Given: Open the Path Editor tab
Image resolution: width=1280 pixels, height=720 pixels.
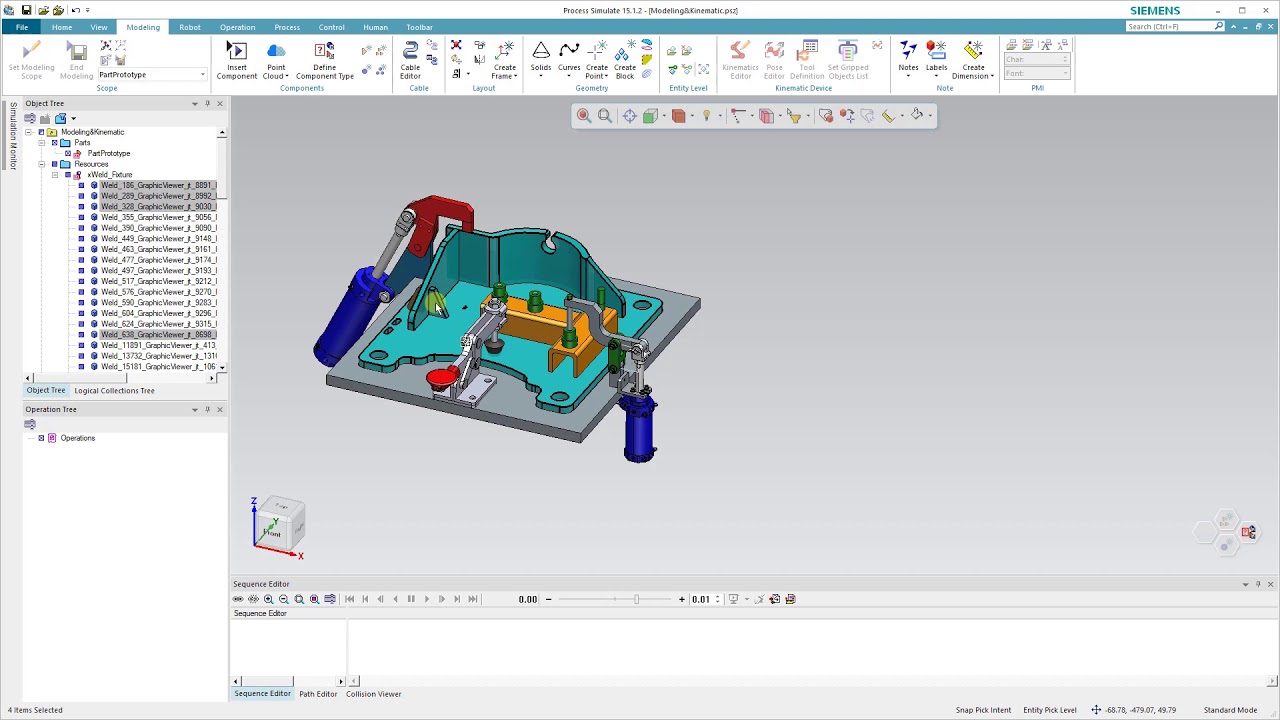Looking at the screenshot, I should (x=318, y=694).
